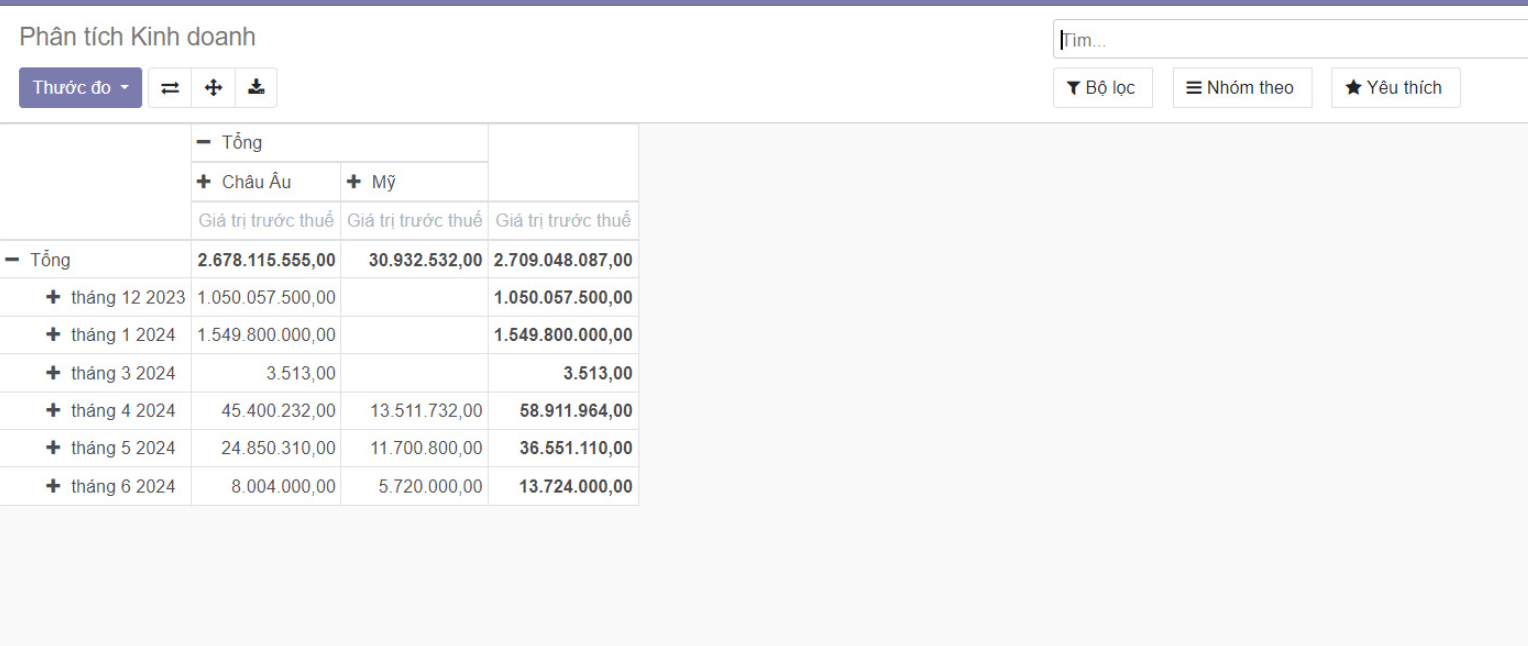
Task: Expand the tháng 12 2023 row
Action: click(116, 298)
